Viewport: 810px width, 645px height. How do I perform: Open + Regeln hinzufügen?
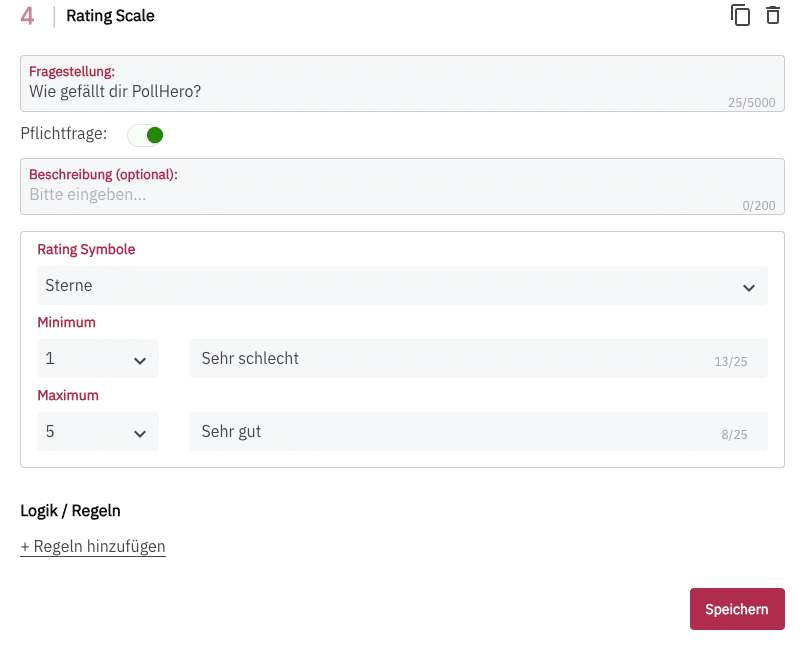(x=92, y=546)
